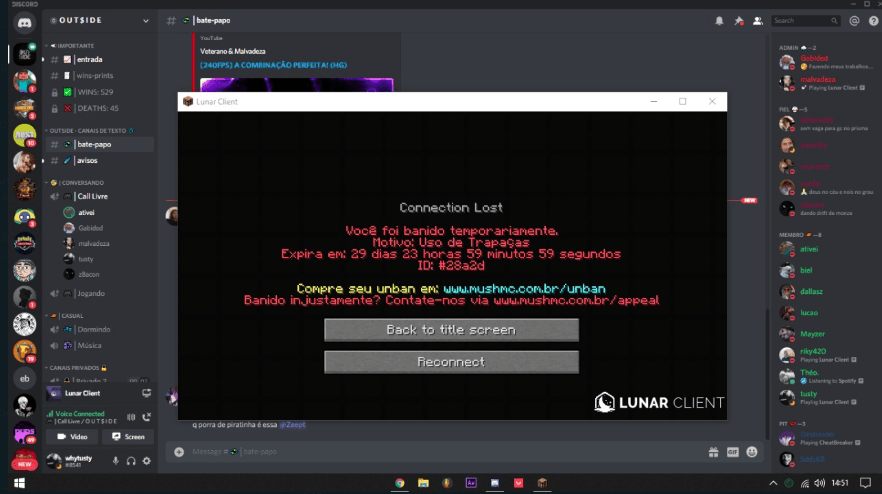This screenshot has height=494, width=882.
Task: Join the Jogando voice channel
Action: coord(99,293)
